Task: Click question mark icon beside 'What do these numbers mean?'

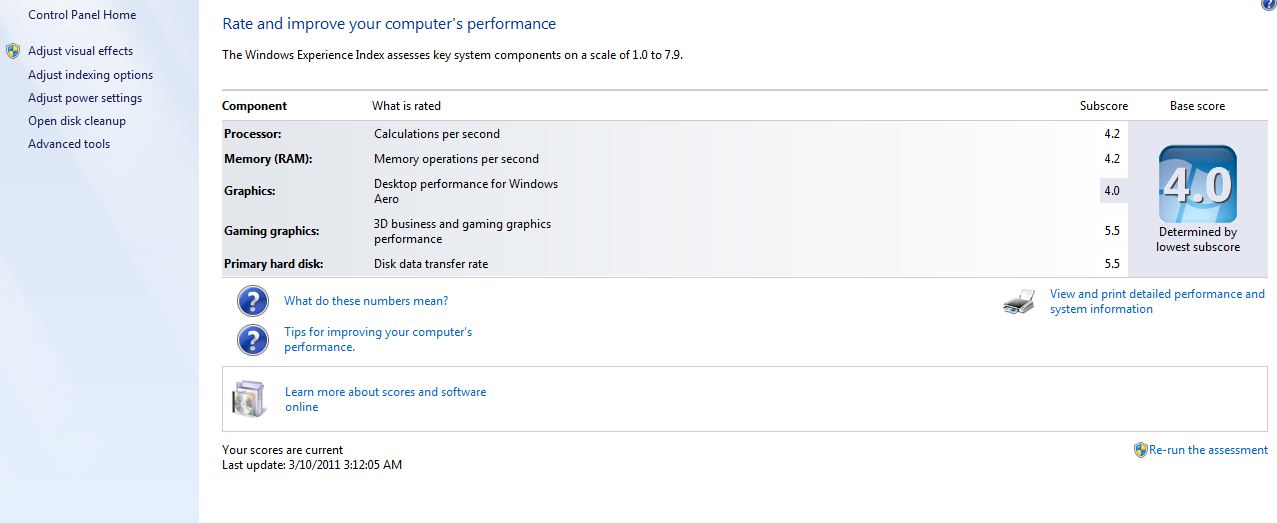Action: [x=253, y=301]
